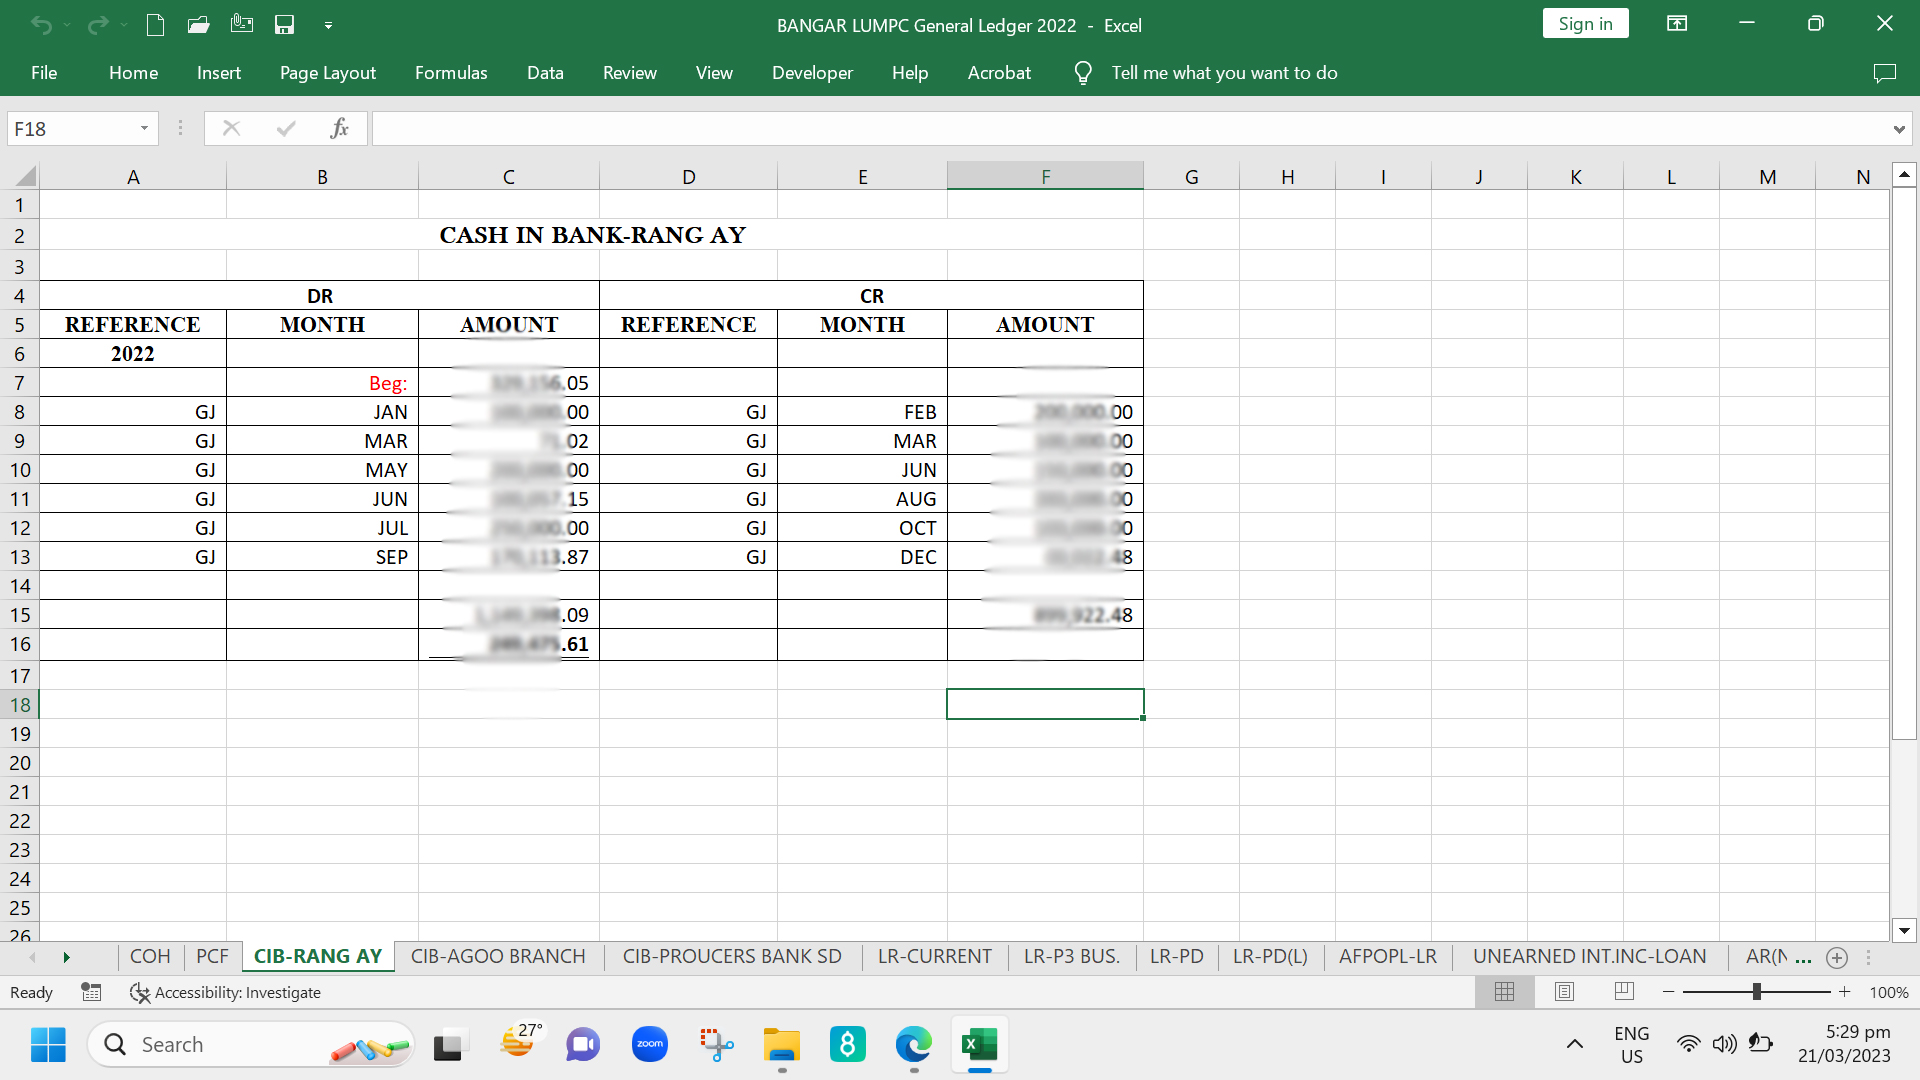
Task: Switch to Normal view mode
Action: 1504,992
